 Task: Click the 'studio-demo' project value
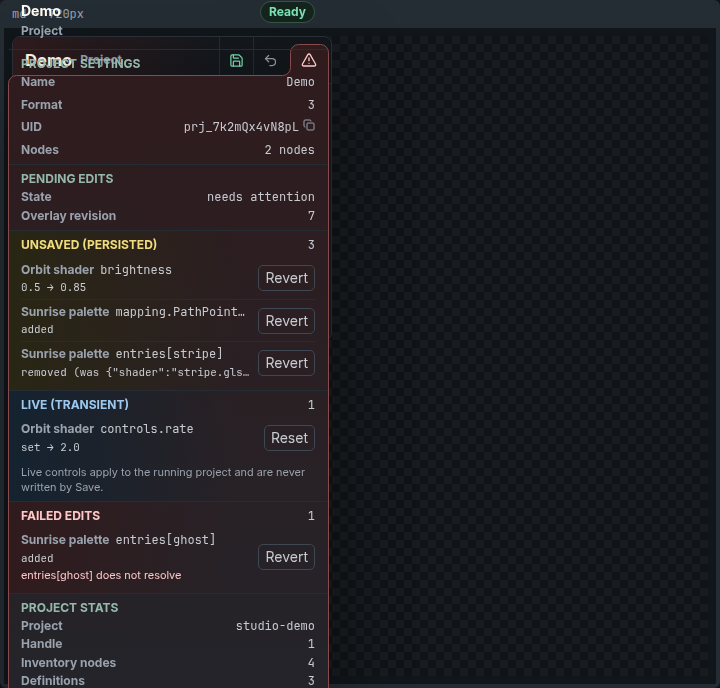[275, 626]
